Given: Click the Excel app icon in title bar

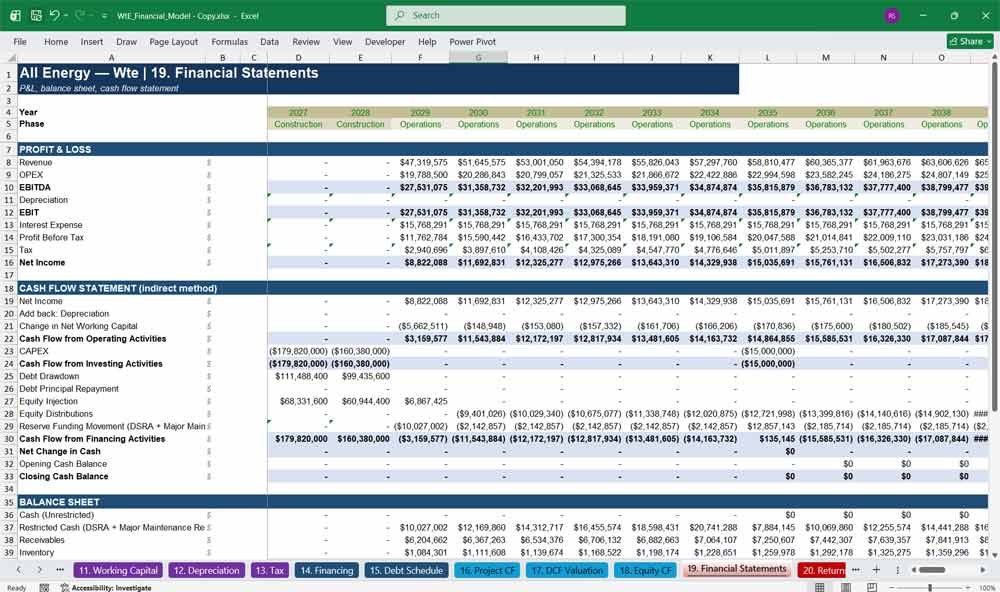Looking at the screenshot, I should [15, 15].
